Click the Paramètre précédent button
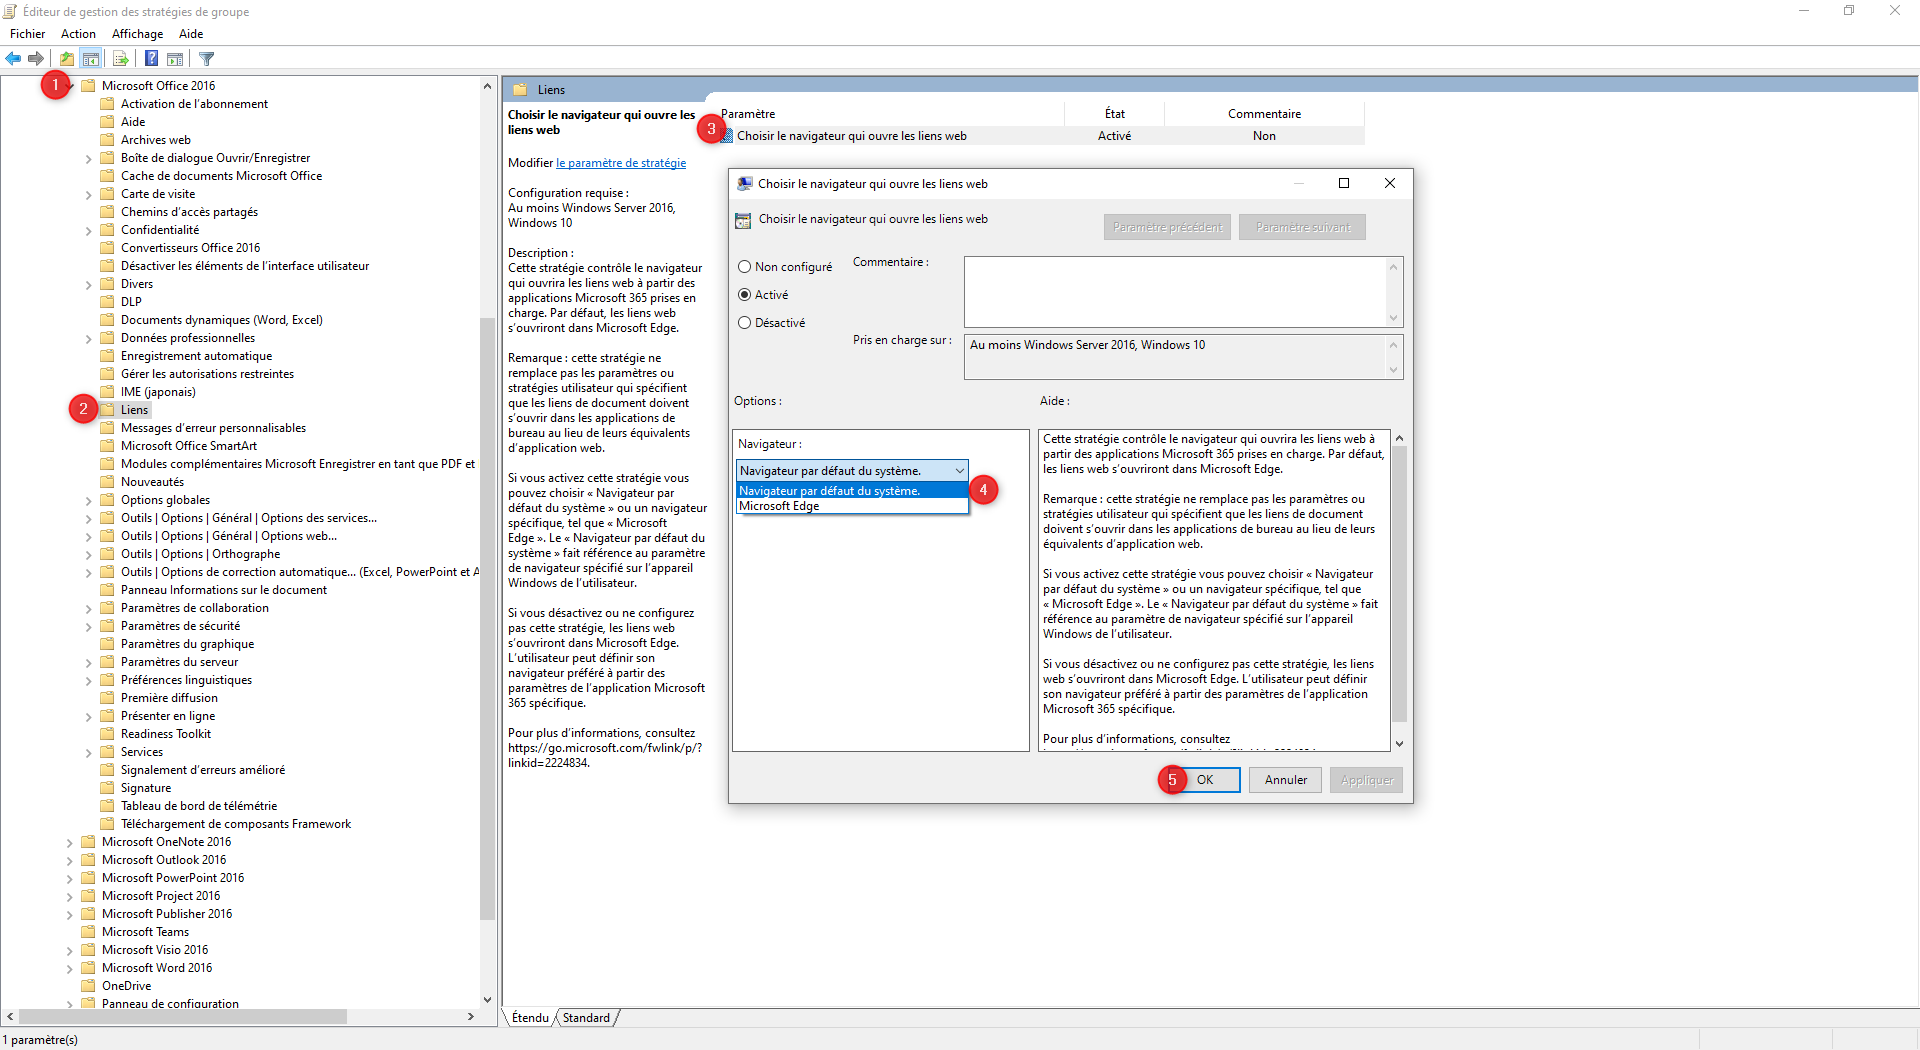This screenshot has height=1050, width=1920. [1167, 227]
